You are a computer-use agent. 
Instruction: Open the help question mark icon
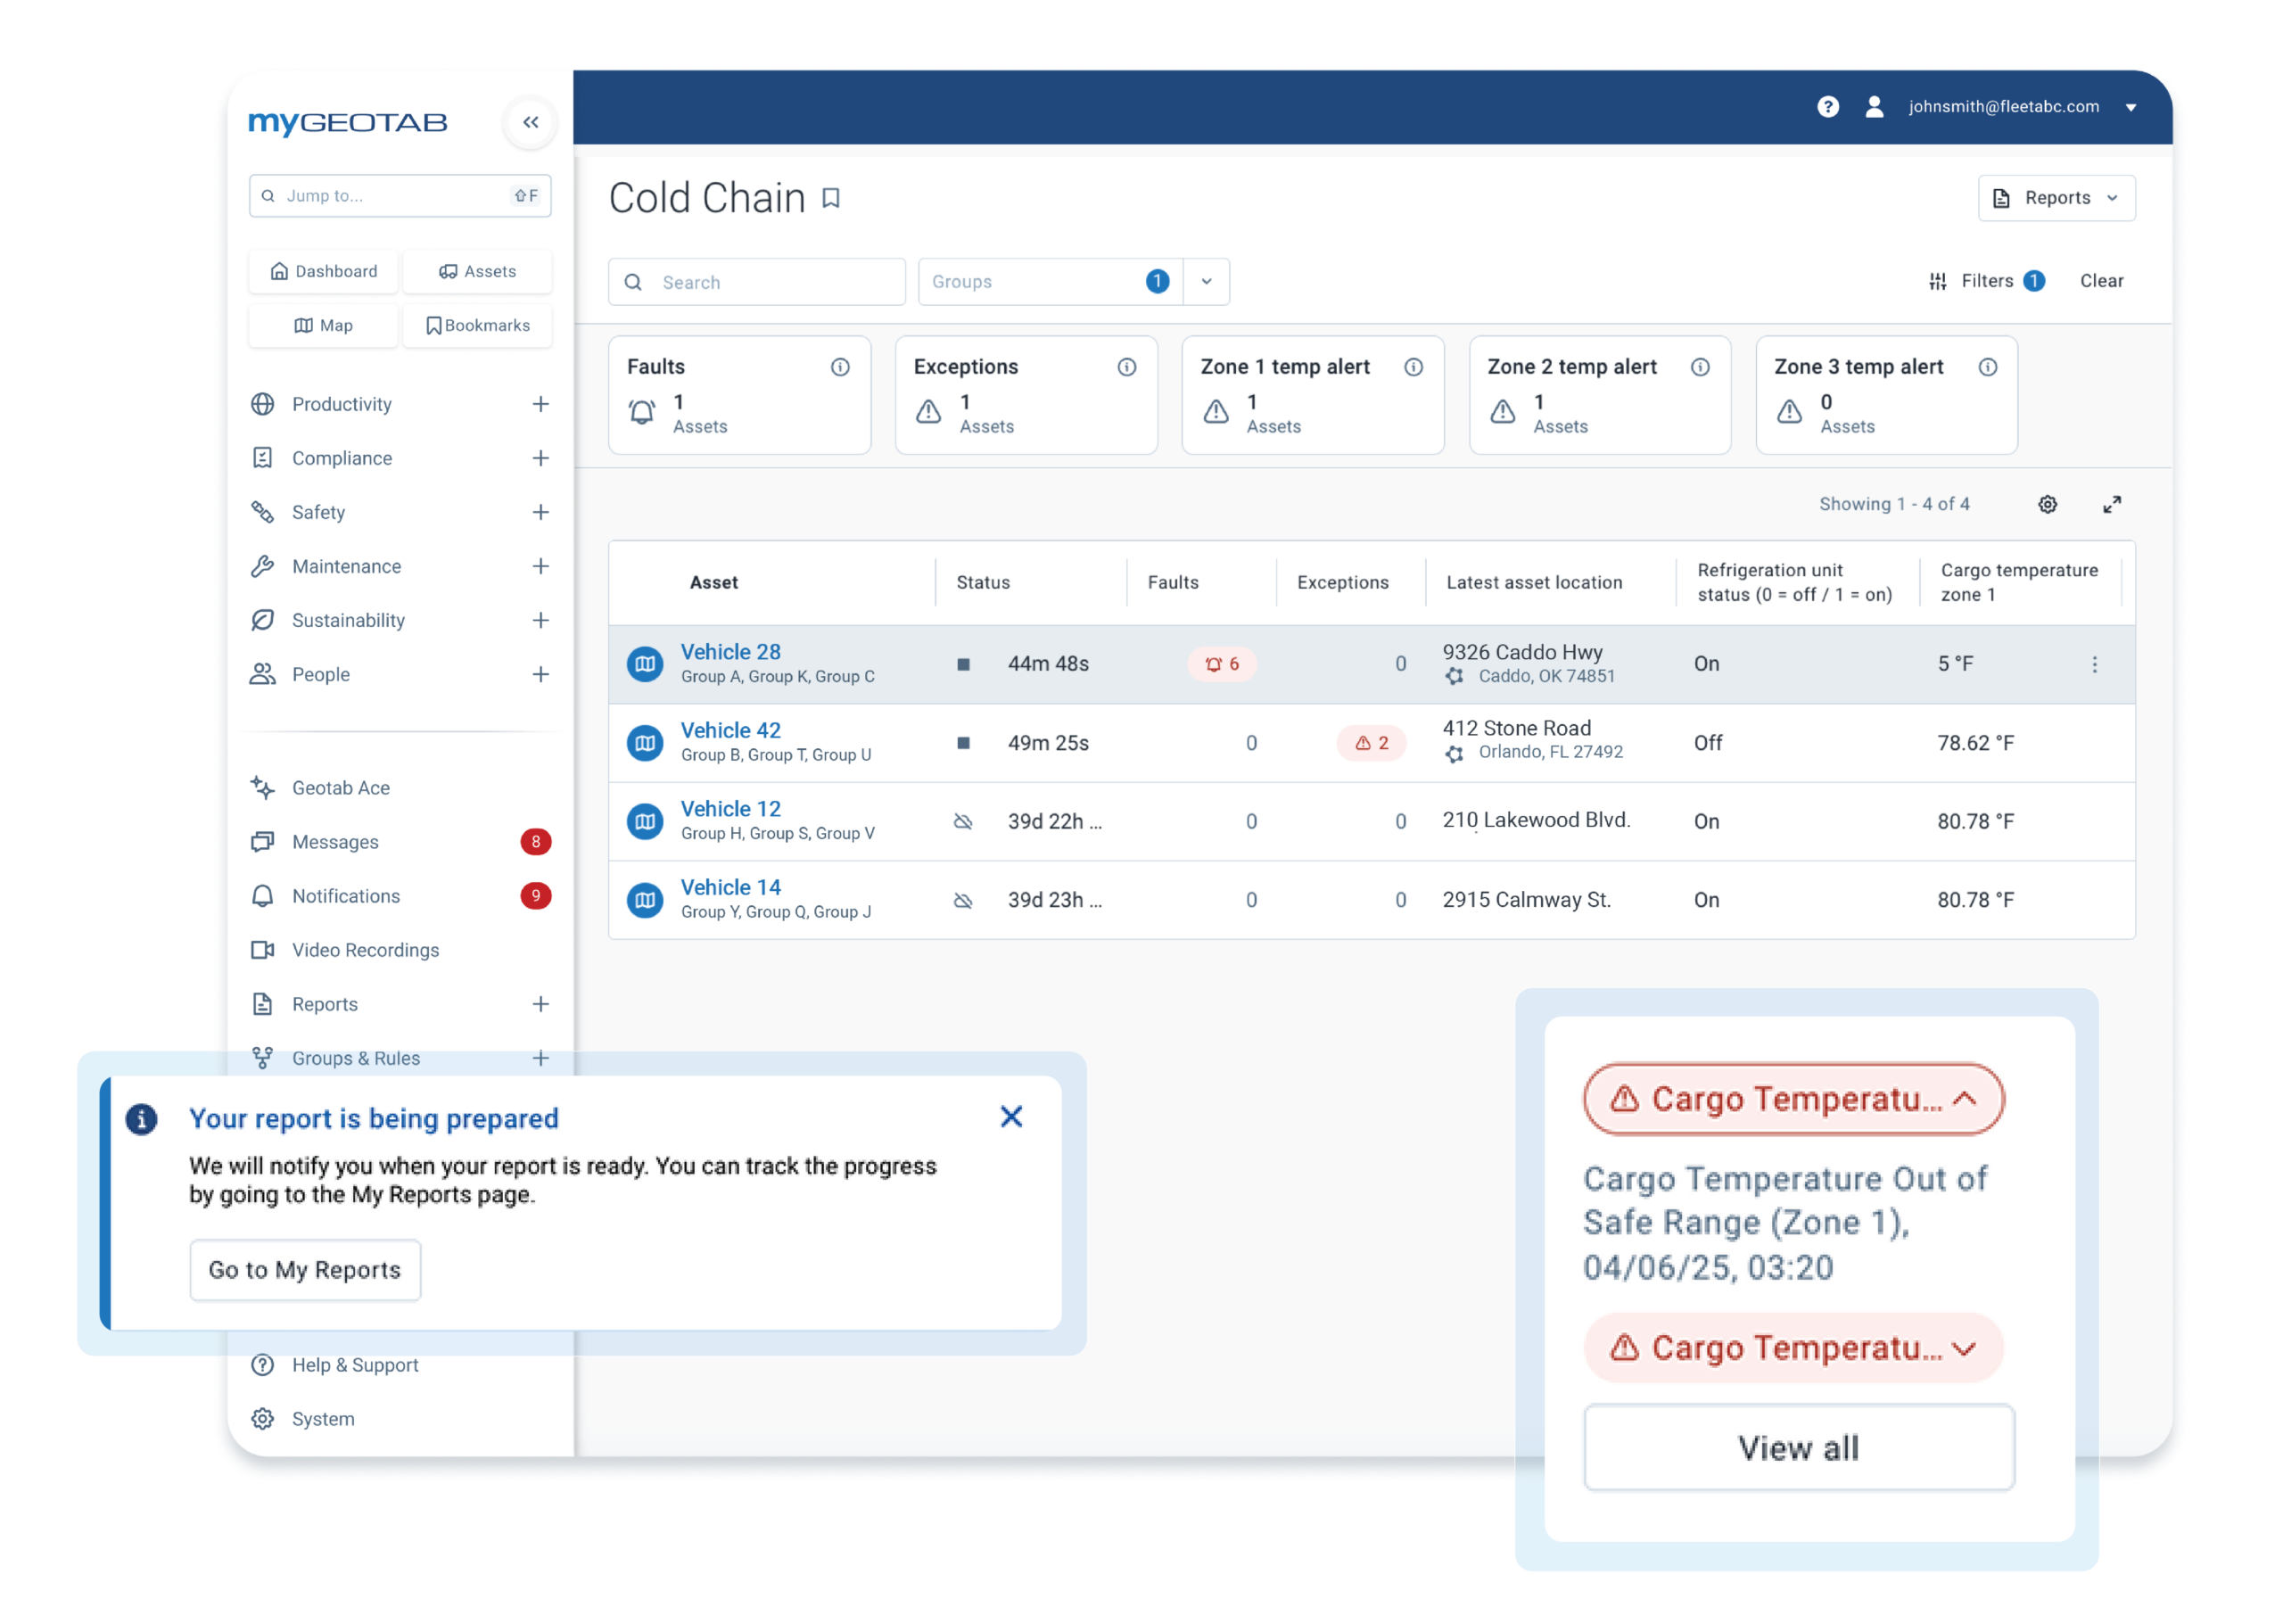pyautogui.click(x=1827, y=107)
